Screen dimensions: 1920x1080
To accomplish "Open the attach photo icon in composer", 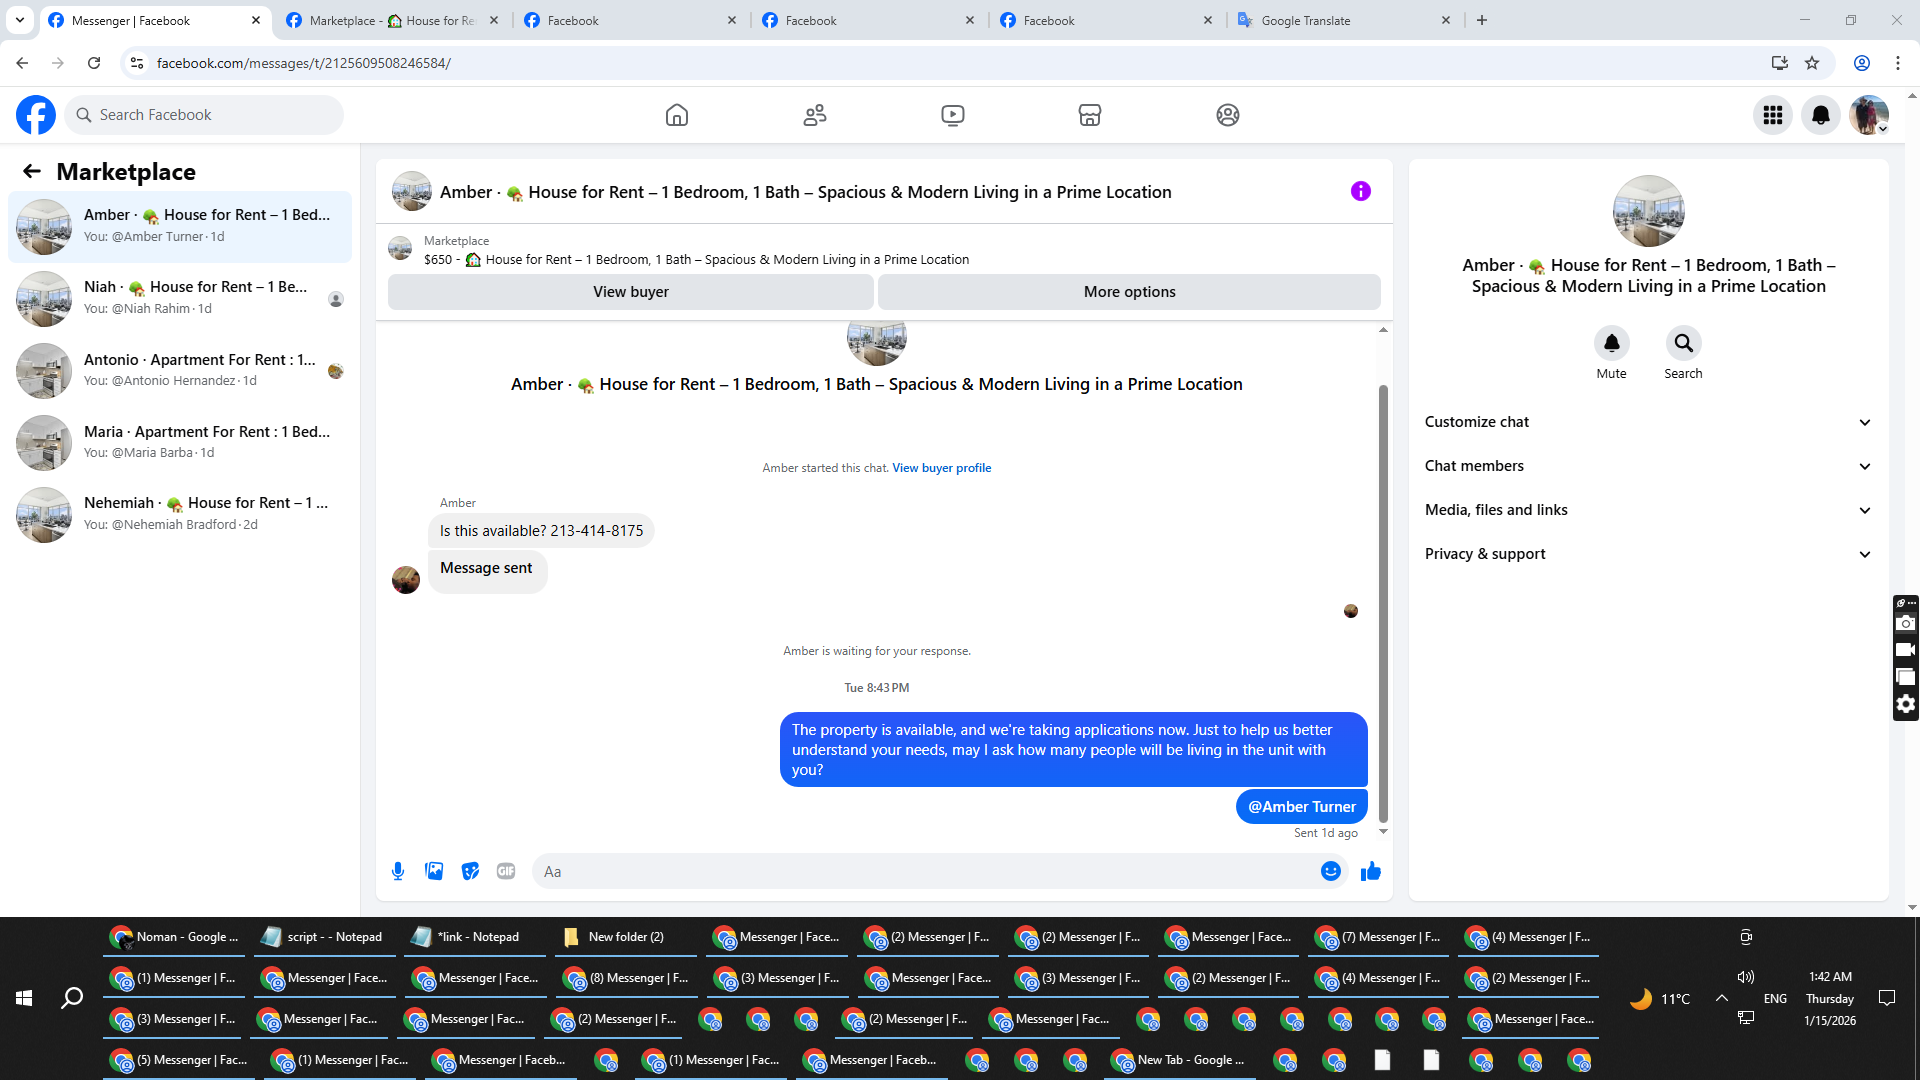I will [x=434, y=871].
